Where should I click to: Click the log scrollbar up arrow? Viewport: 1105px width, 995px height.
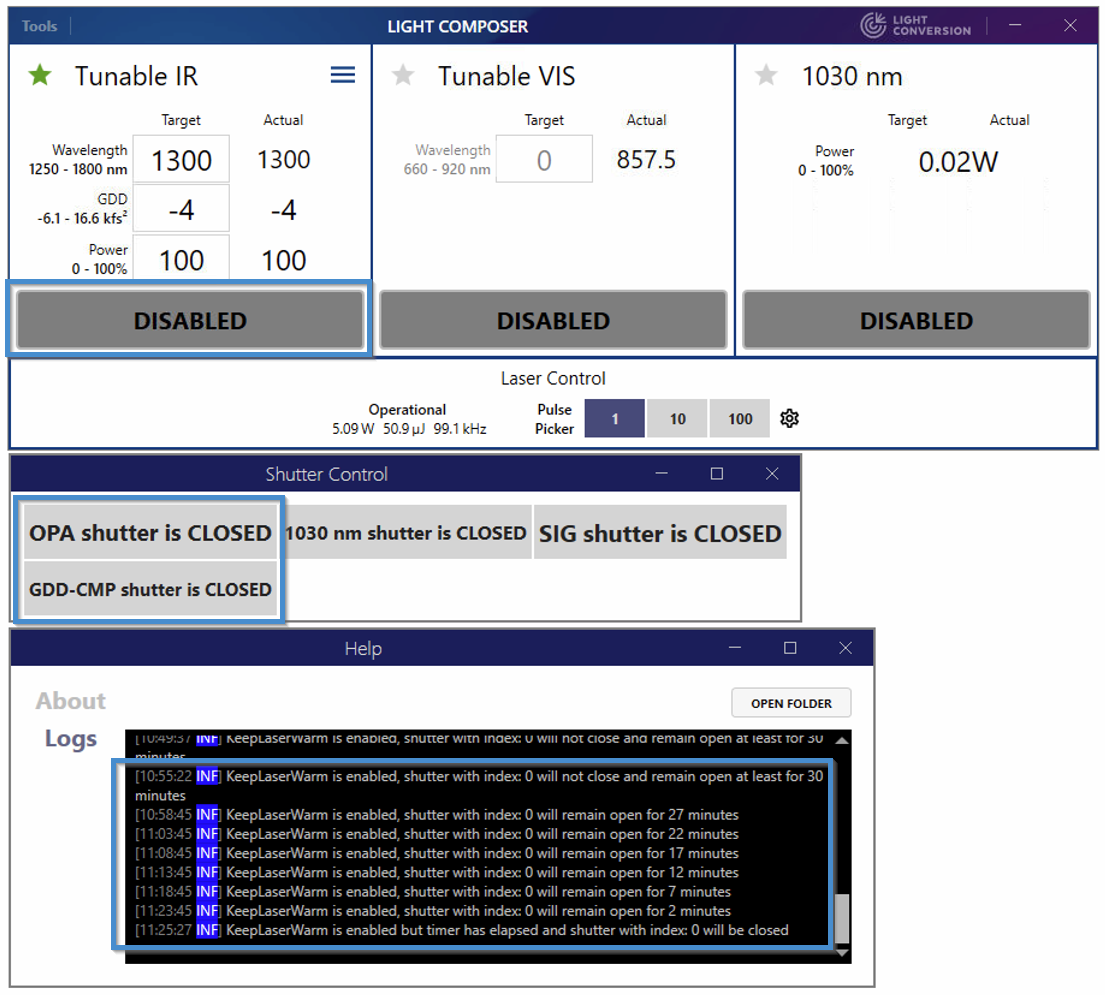(841, 740)
